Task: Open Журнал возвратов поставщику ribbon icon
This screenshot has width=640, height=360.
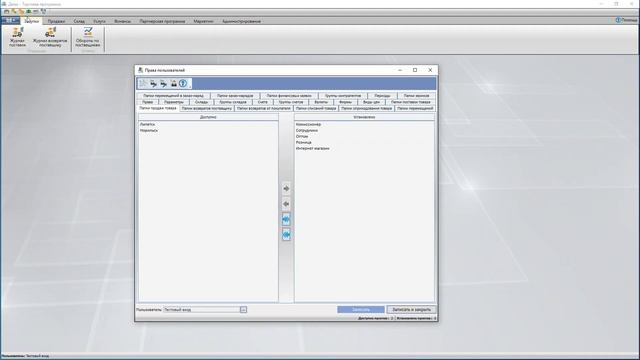Action: (50, 37)
